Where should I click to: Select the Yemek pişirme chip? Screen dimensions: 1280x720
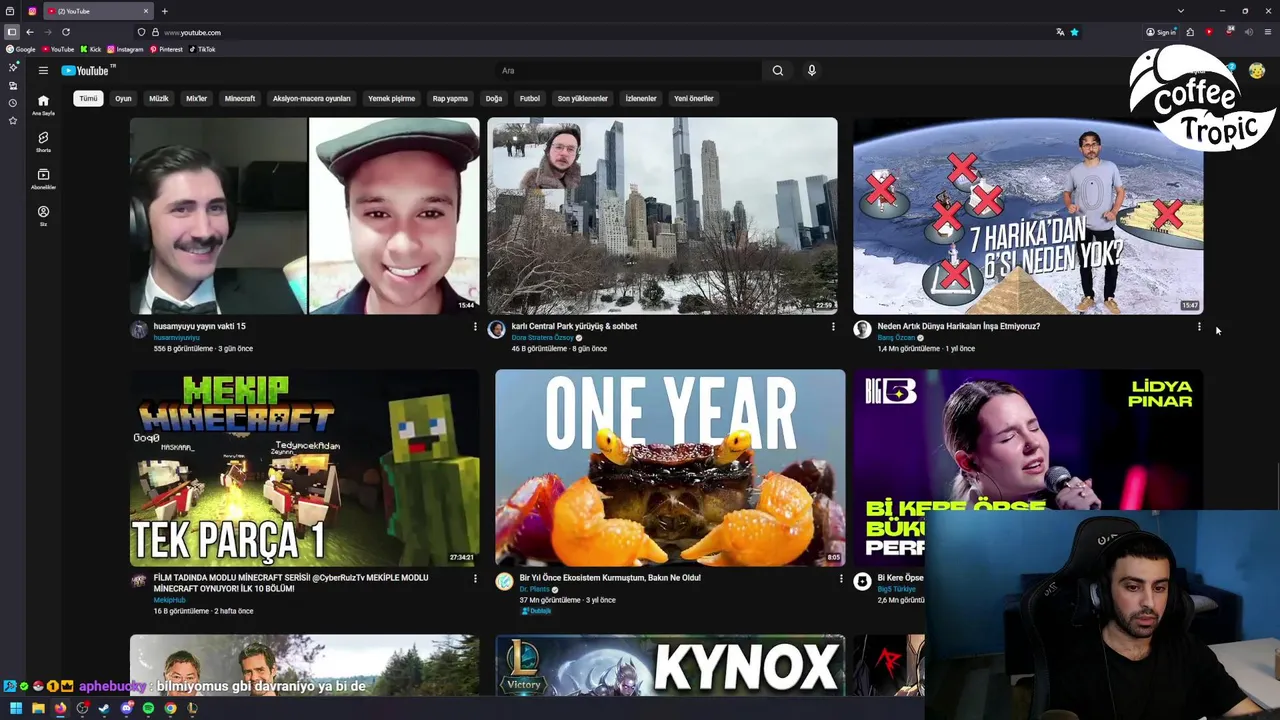[391, 98]
